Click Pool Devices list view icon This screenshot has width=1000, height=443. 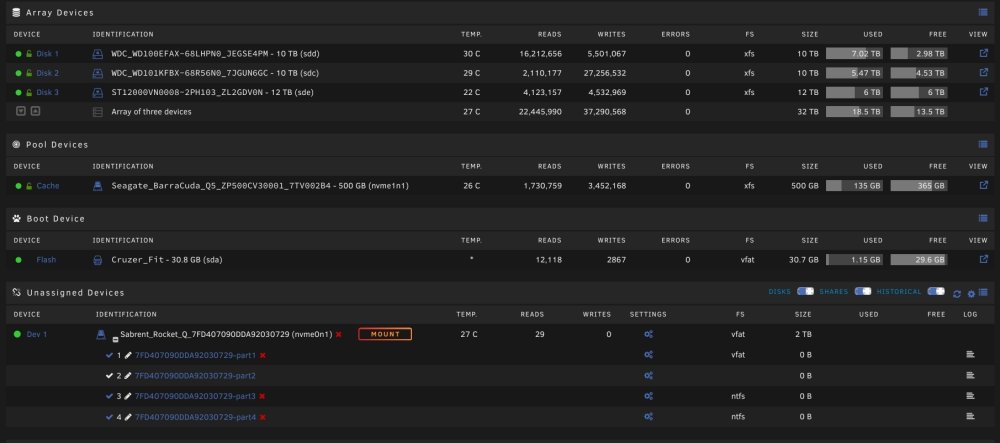(983, 145)
